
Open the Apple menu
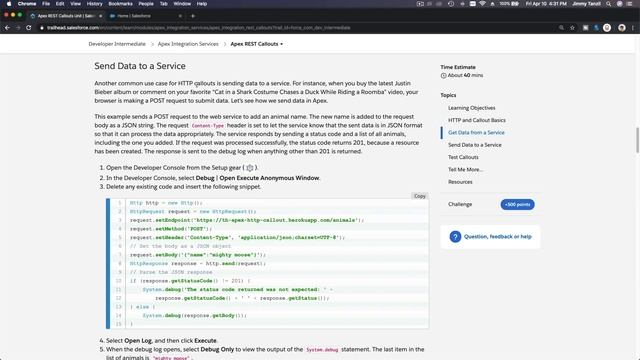point(9,4)
